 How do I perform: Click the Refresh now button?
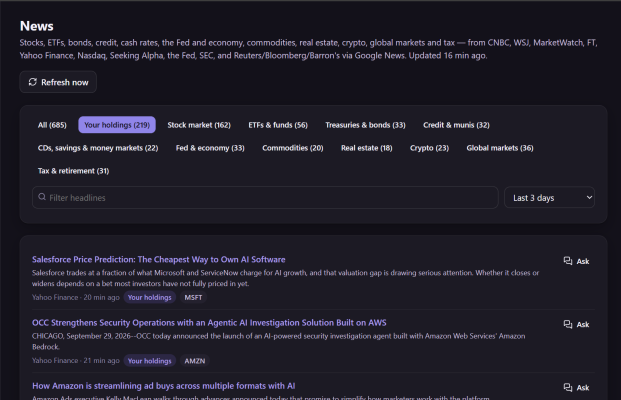click(58, 82)
